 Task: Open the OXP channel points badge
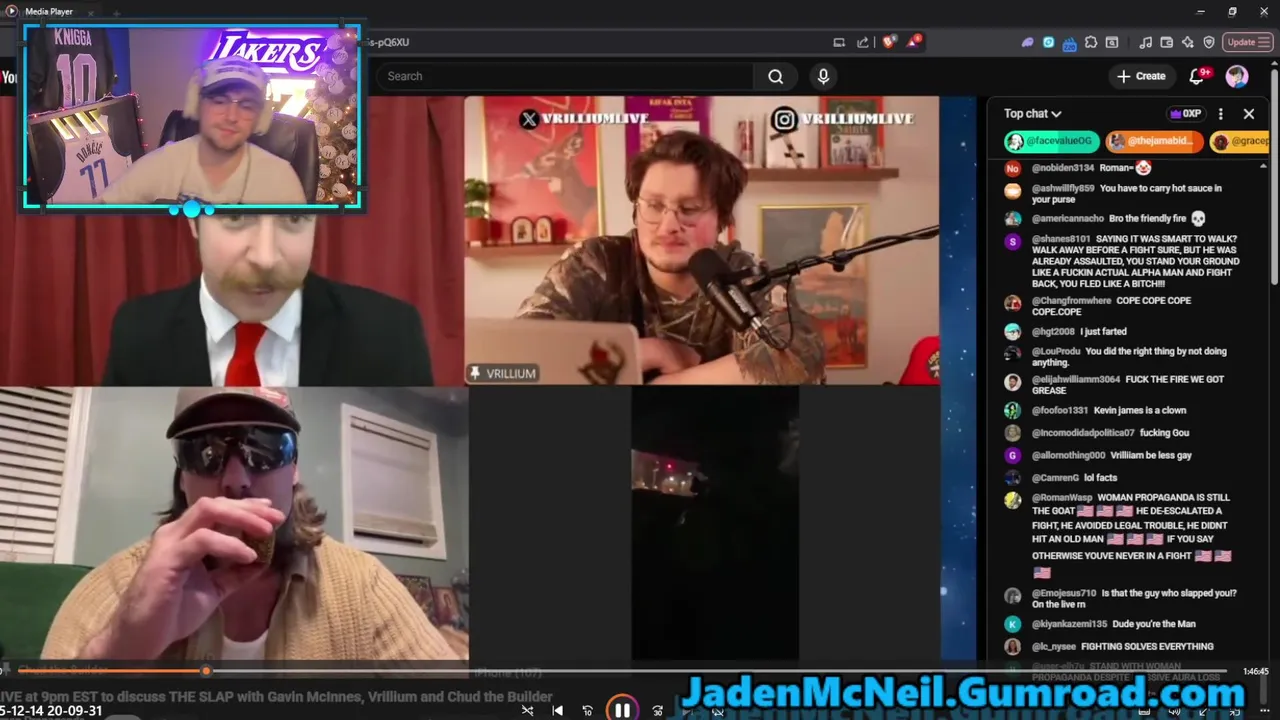coord(1185,114)
